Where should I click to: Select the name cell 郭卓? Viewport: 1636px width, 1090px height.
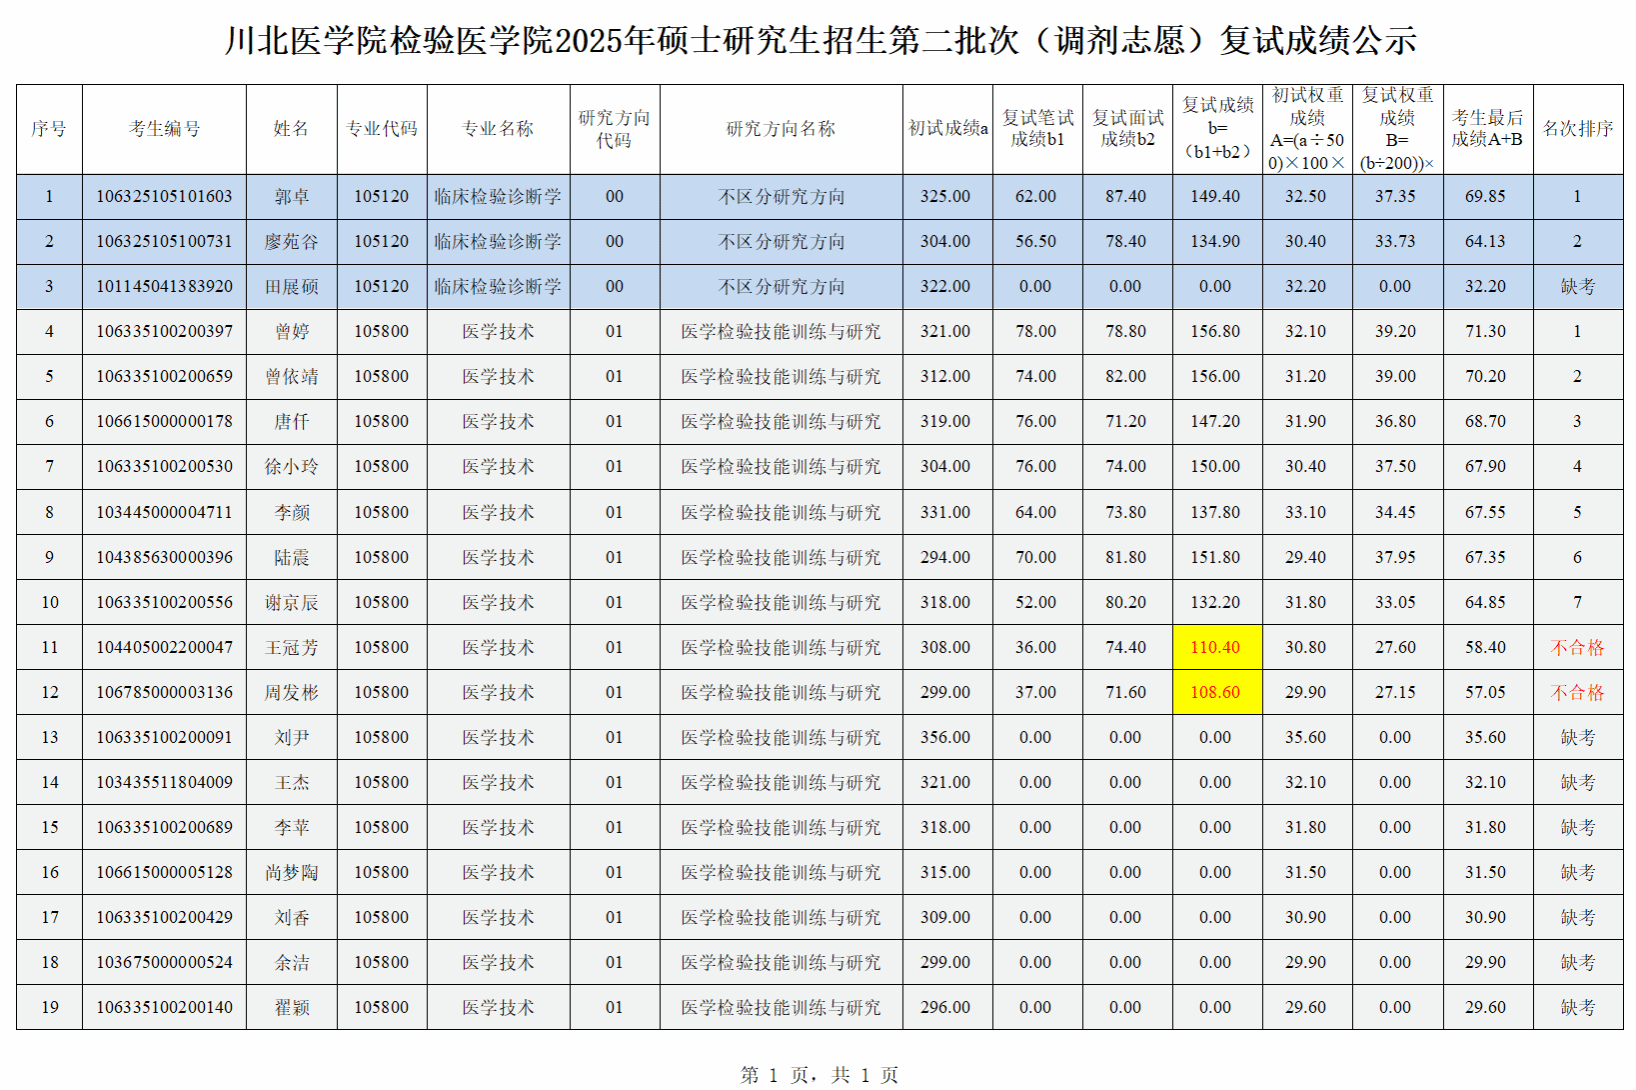pyautogui.click(x=291, y=197)
